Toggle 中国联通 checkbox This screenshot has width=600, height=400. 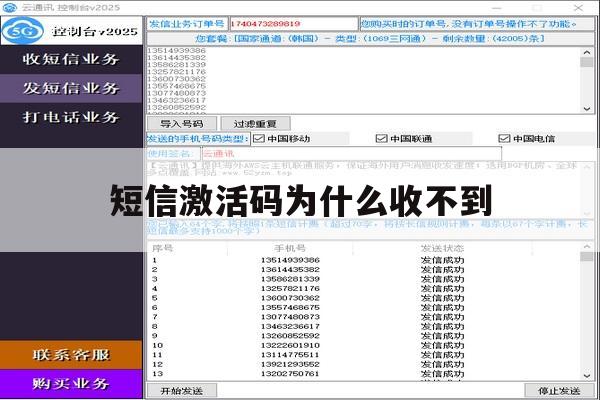coord(382,139)
